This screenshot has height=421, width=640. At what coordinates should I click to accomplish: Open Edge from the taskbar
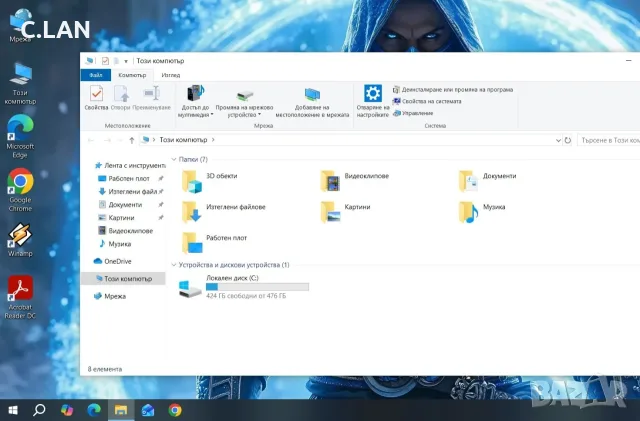pyautogui.click(x=94, y=410)
